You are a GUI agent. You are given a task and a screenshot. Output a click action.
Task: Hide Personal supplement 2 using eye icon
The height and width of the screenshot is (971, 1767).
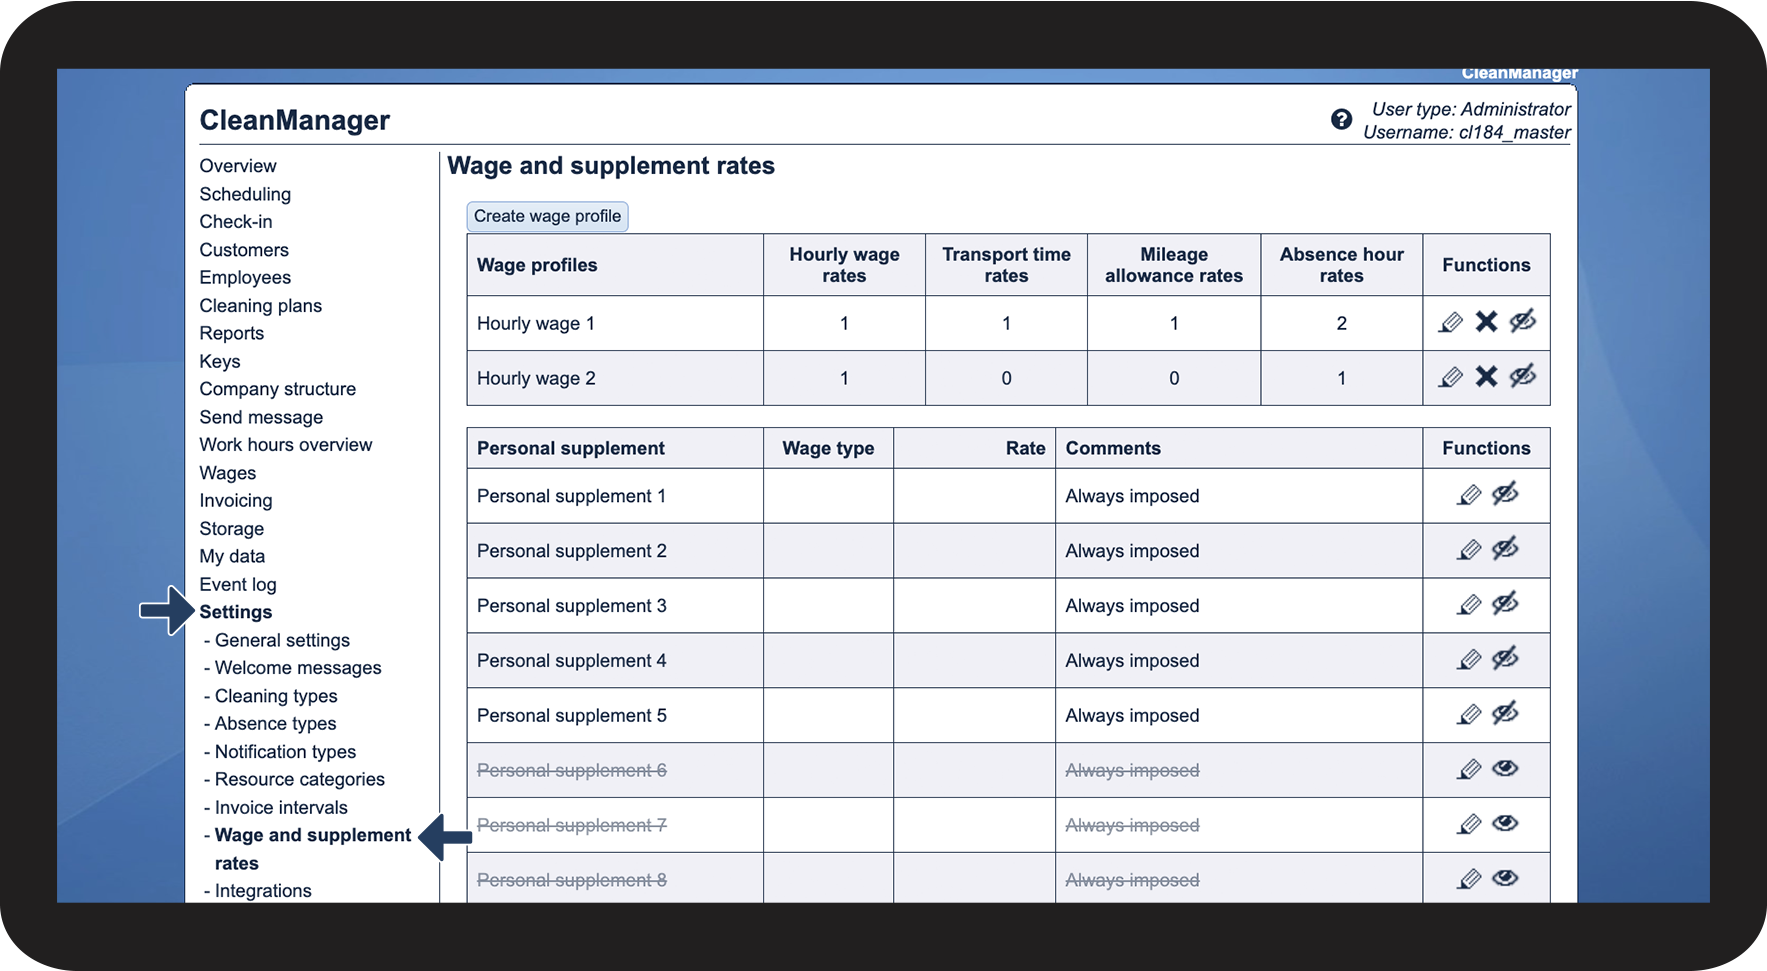pyautogui.click(x=1505, y=549)
